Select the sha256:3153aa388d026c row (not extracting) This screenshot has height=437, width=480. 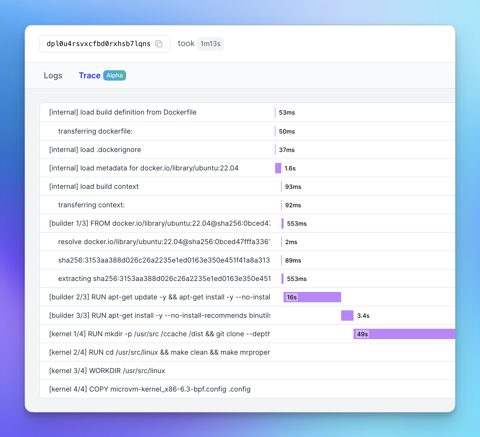[x=248, y=260]
